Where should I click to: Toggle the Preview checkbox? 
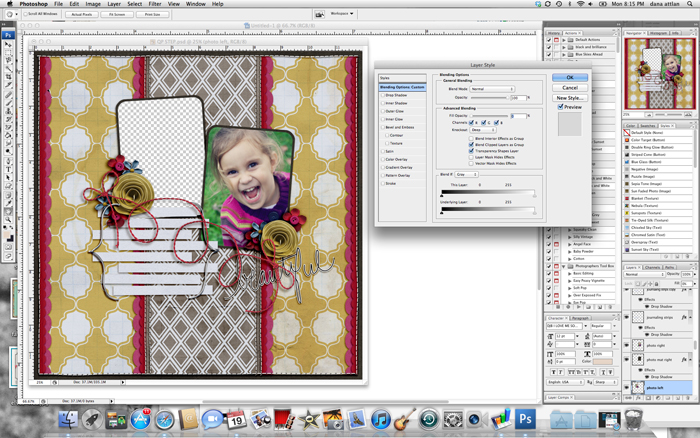pyautogui.click(x=561, y=107)
